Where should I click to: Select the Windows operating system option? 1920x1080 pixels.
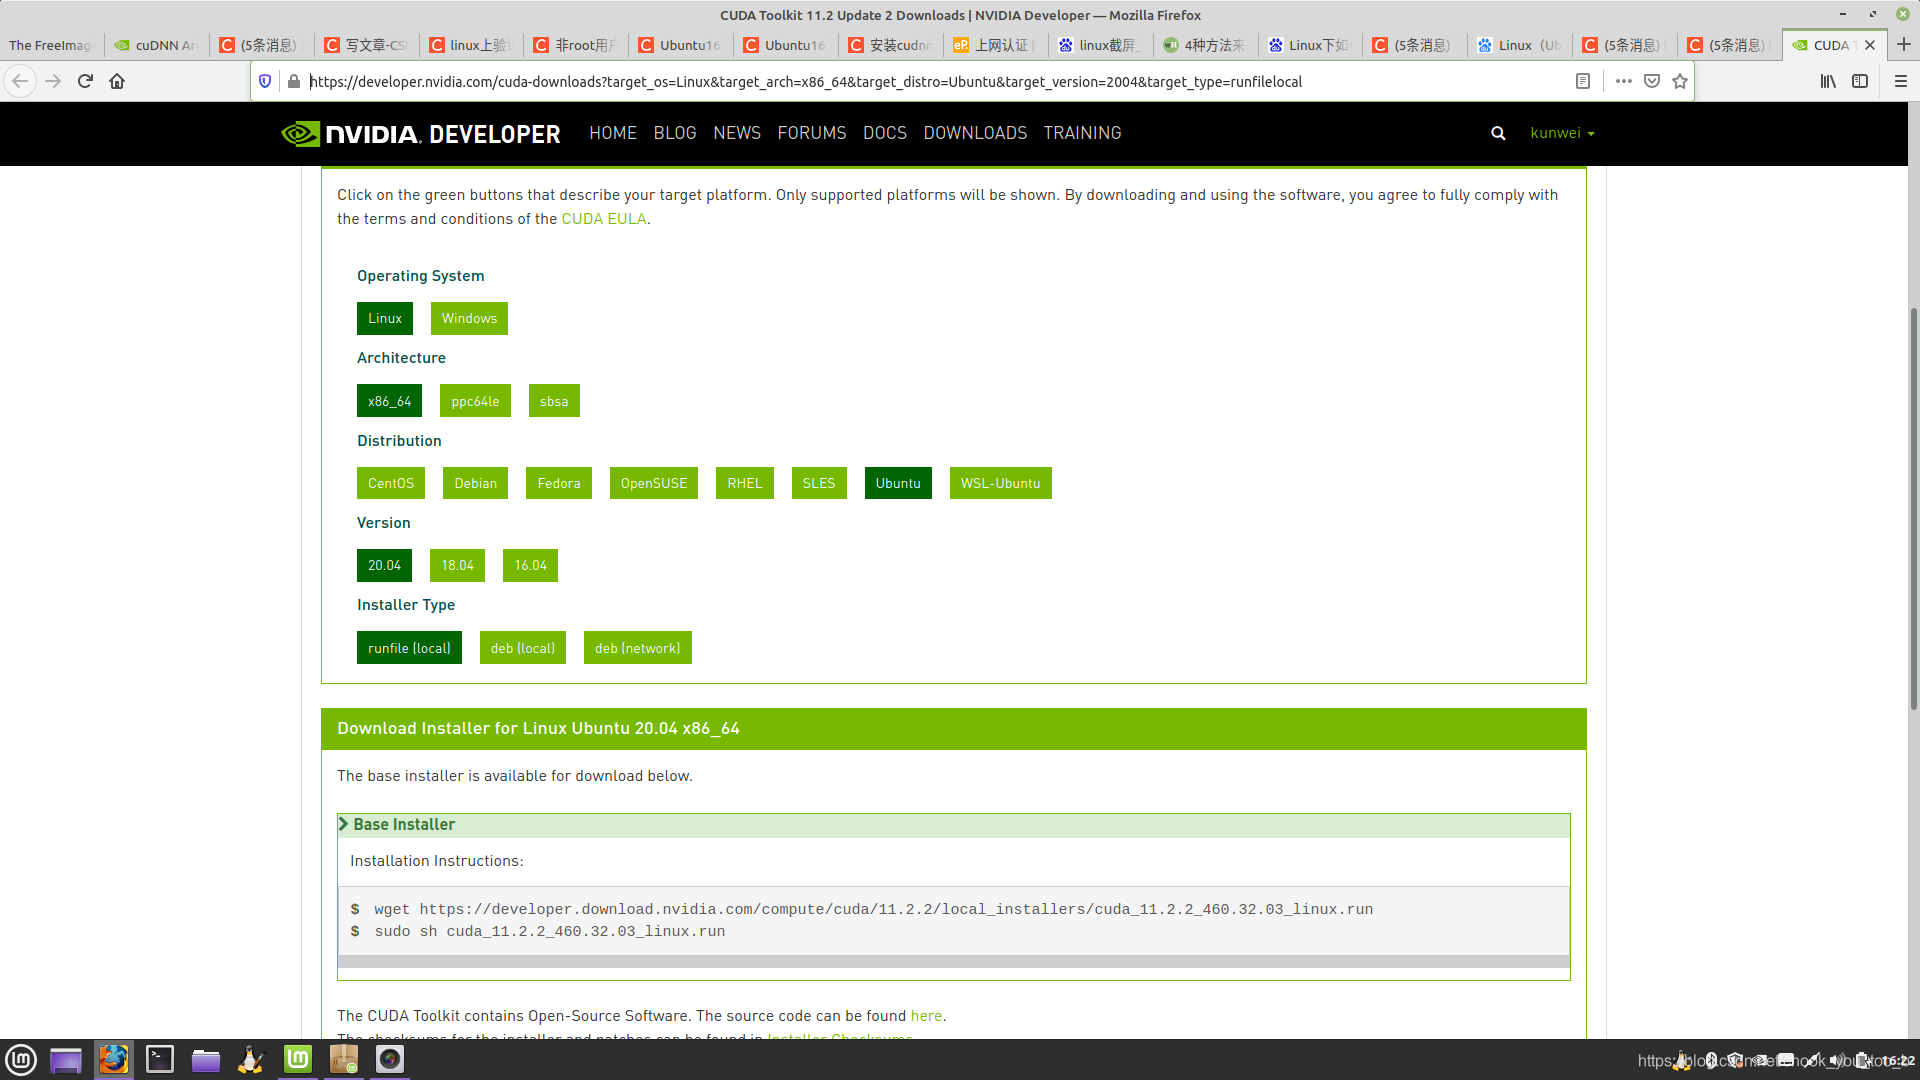point(469,318)
